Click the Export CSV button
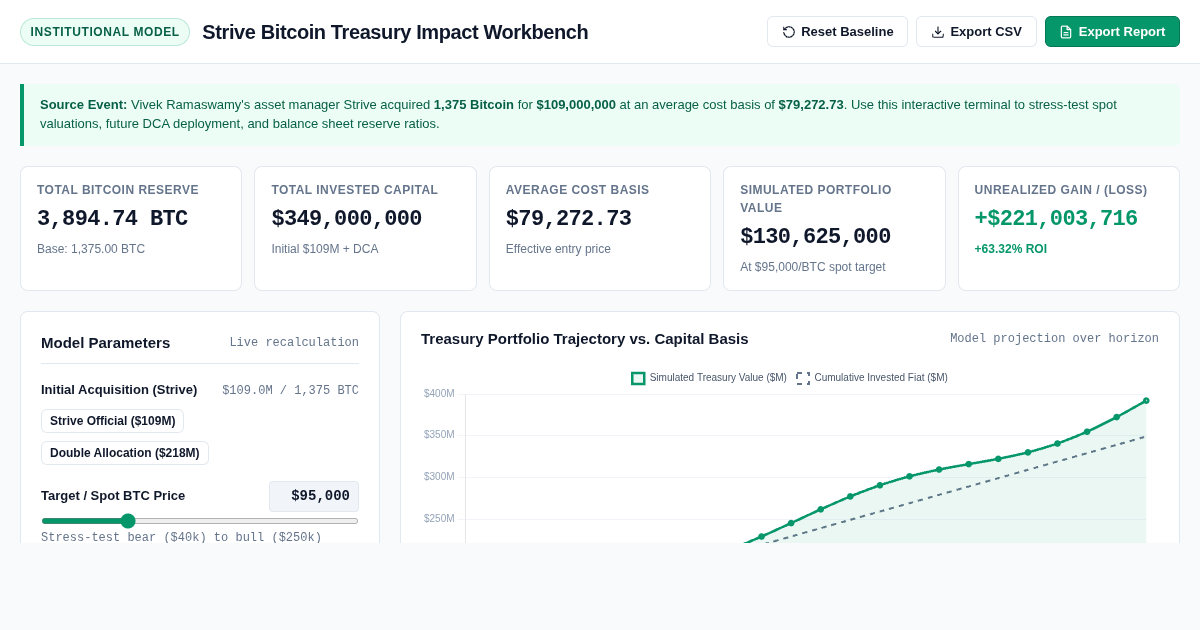 (976, 31)
